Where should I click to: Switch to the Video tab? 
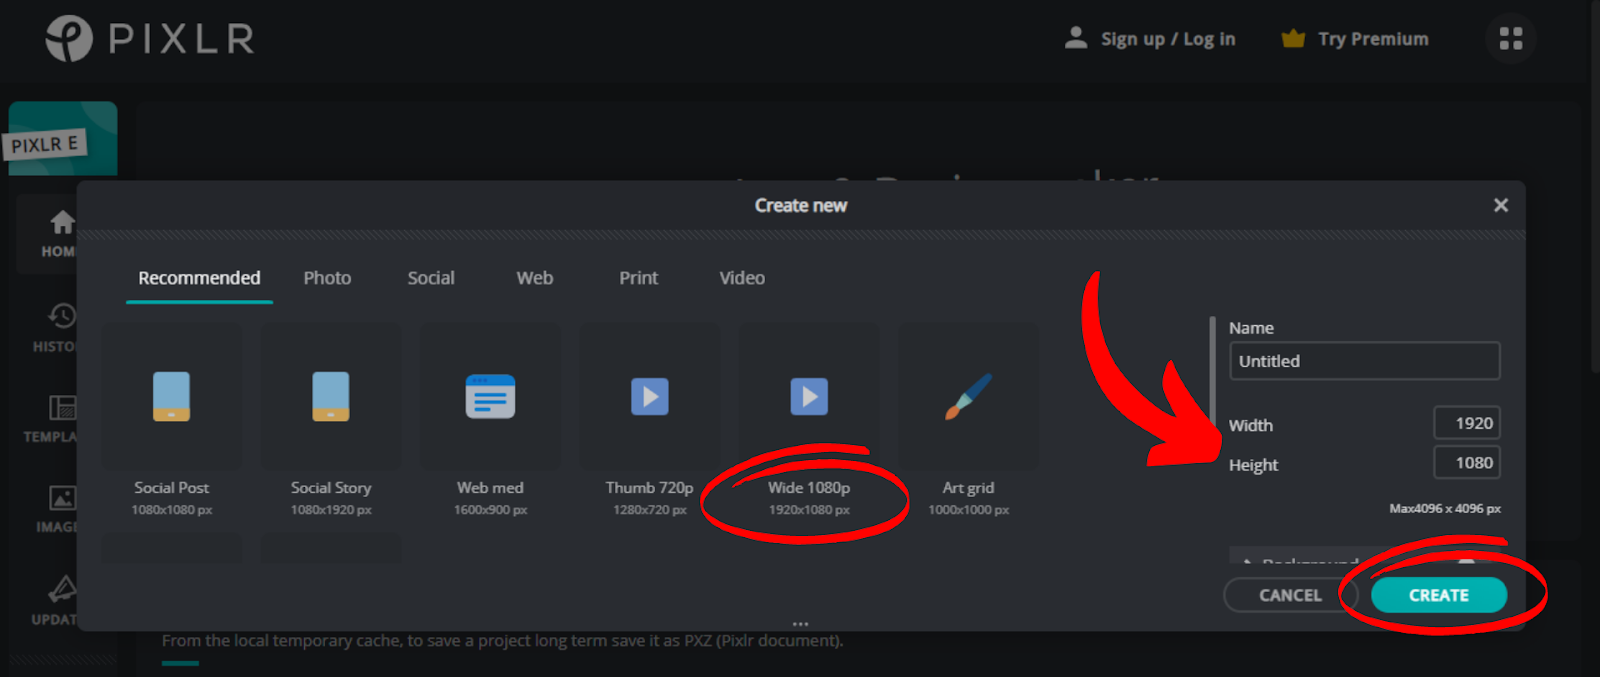tap(742, 278)
